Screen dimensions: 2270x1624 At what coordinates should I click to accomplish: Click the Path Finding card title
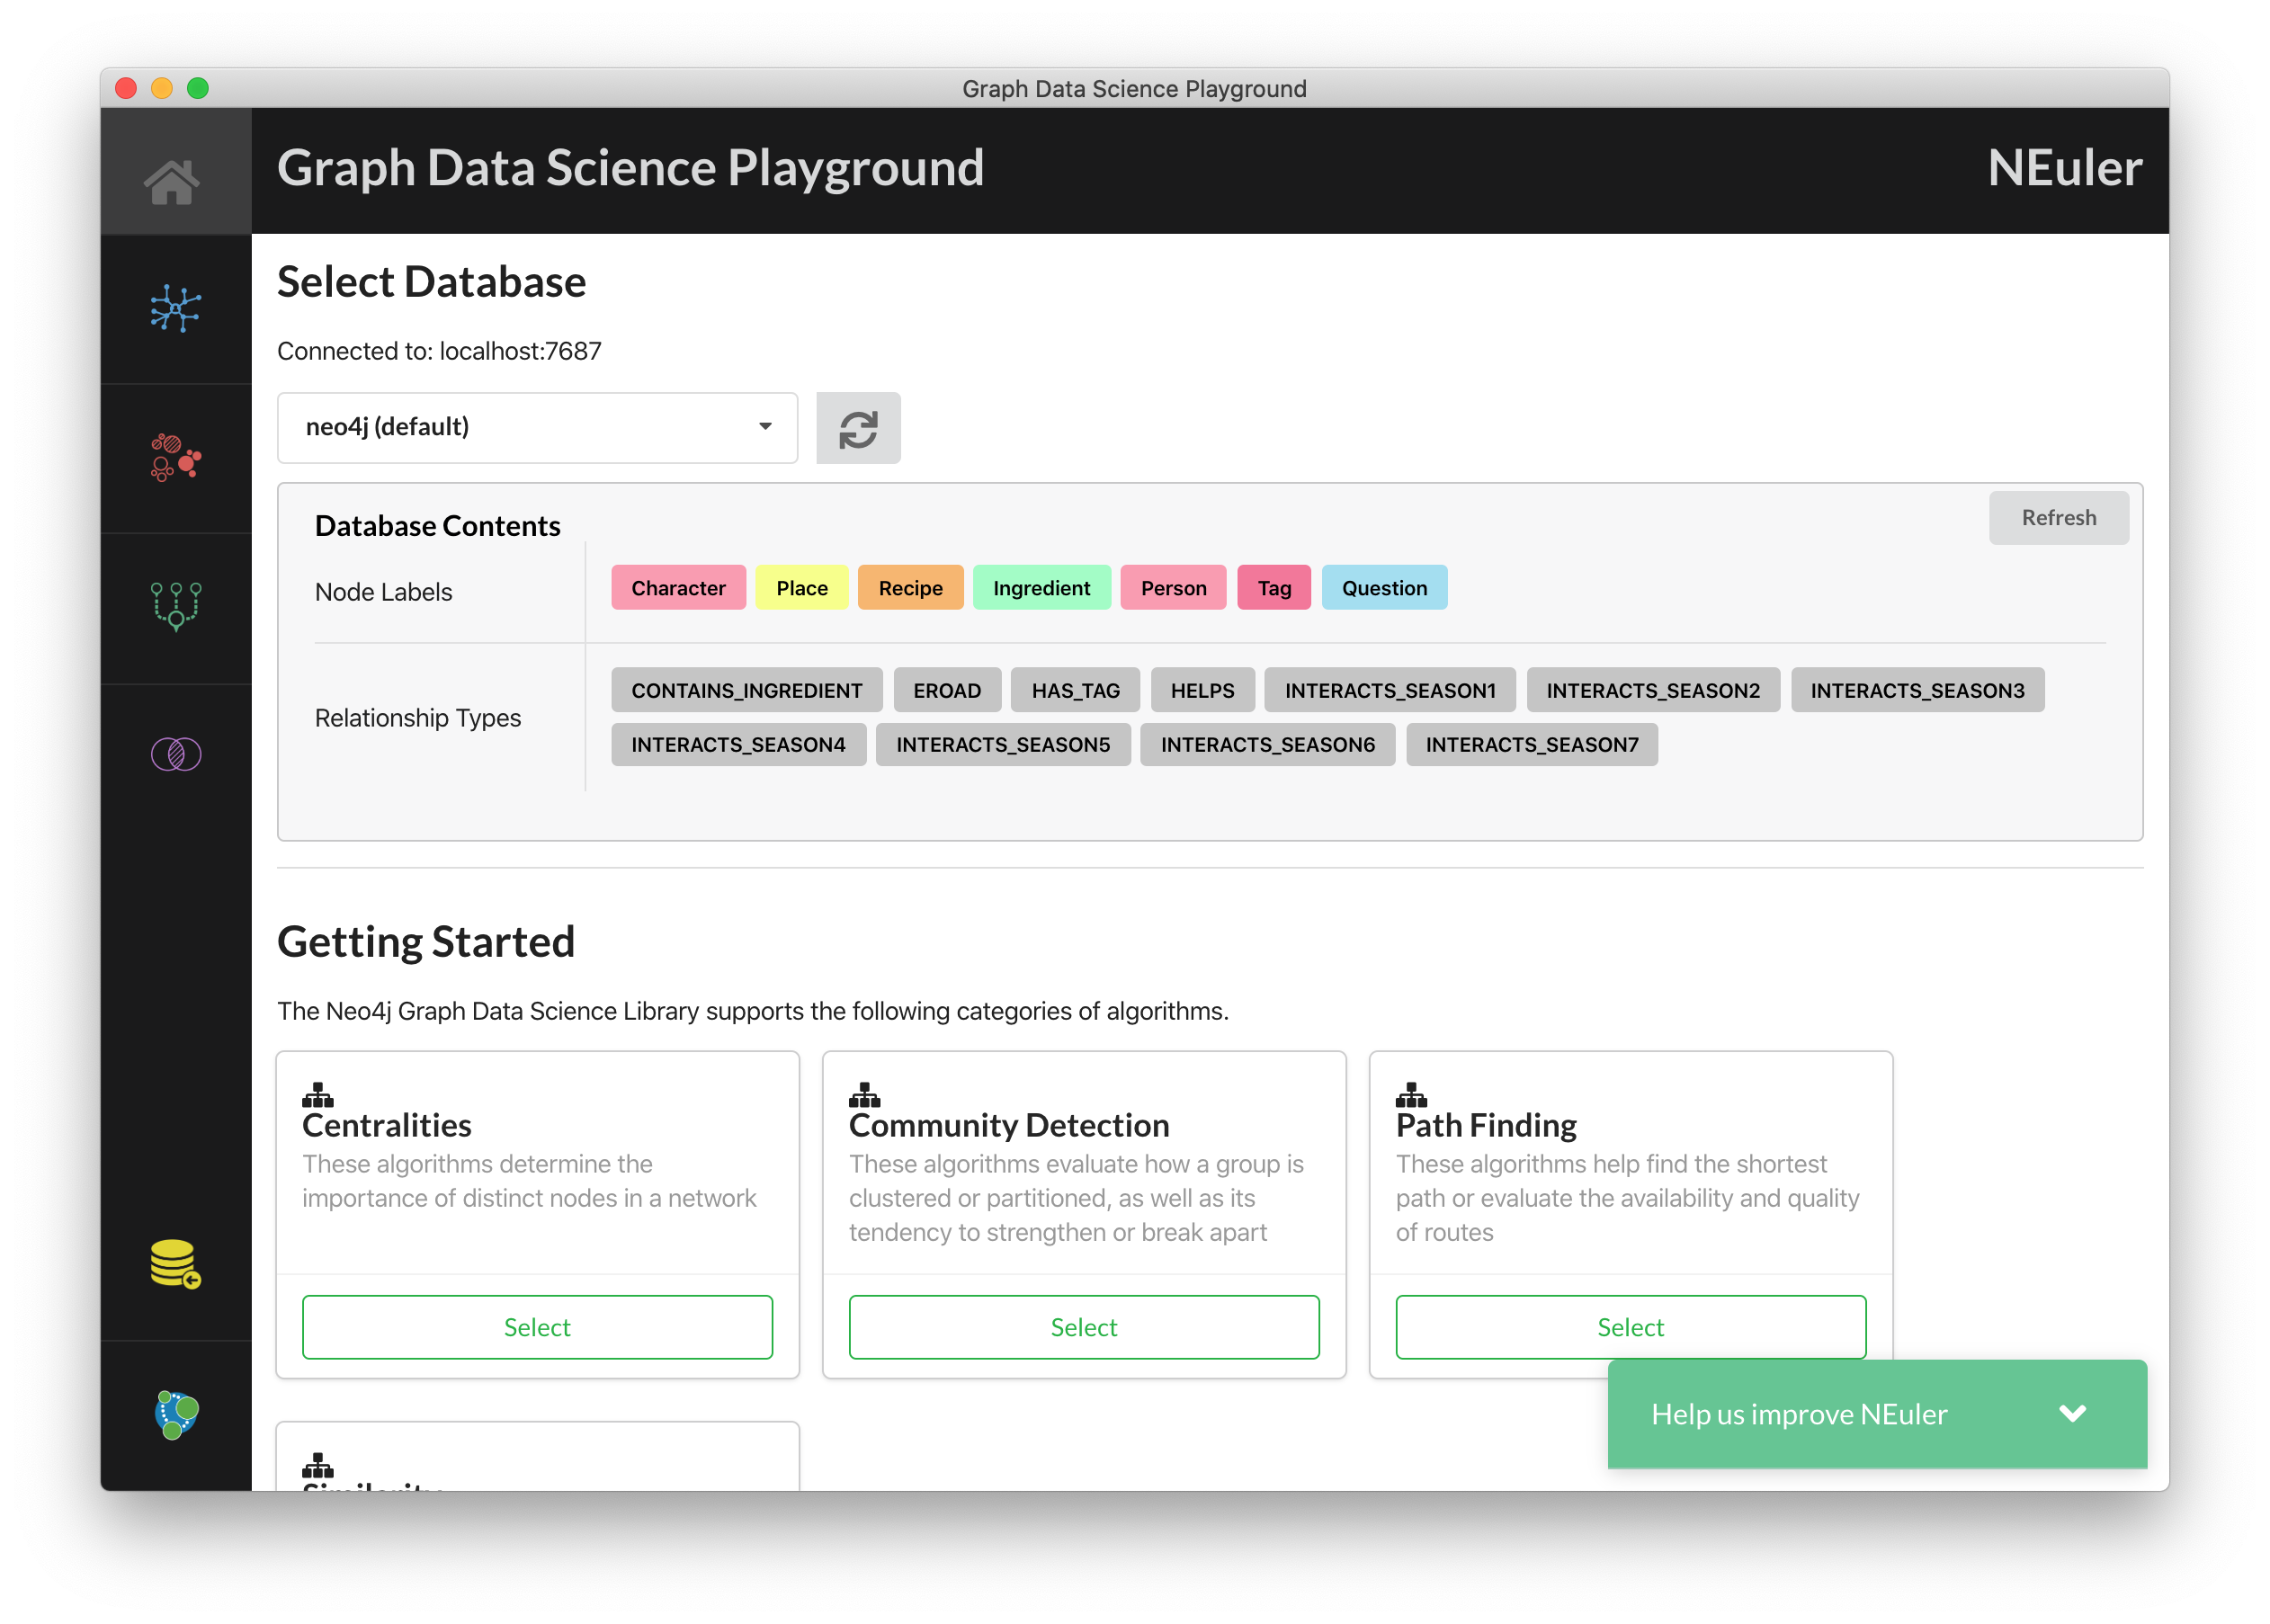pos(1485,1125)
